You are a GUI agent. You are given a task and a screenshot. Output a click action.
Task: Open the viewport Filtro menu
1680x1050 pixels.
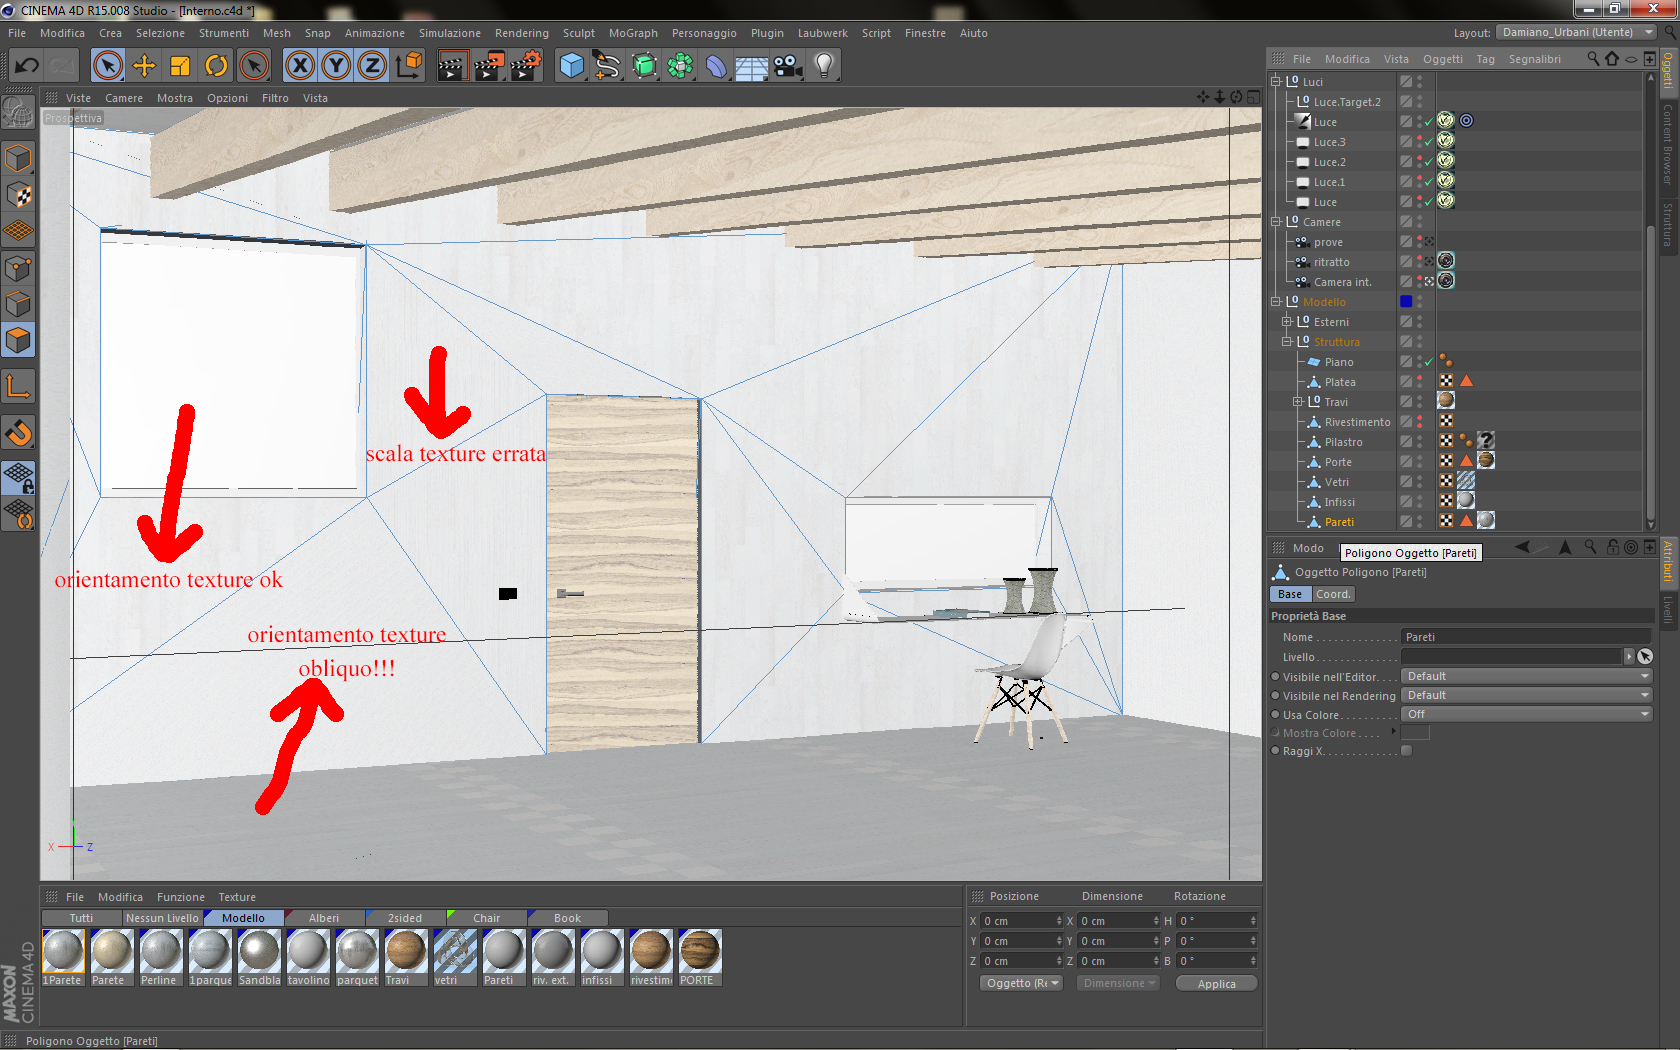[x=275, y=98]
